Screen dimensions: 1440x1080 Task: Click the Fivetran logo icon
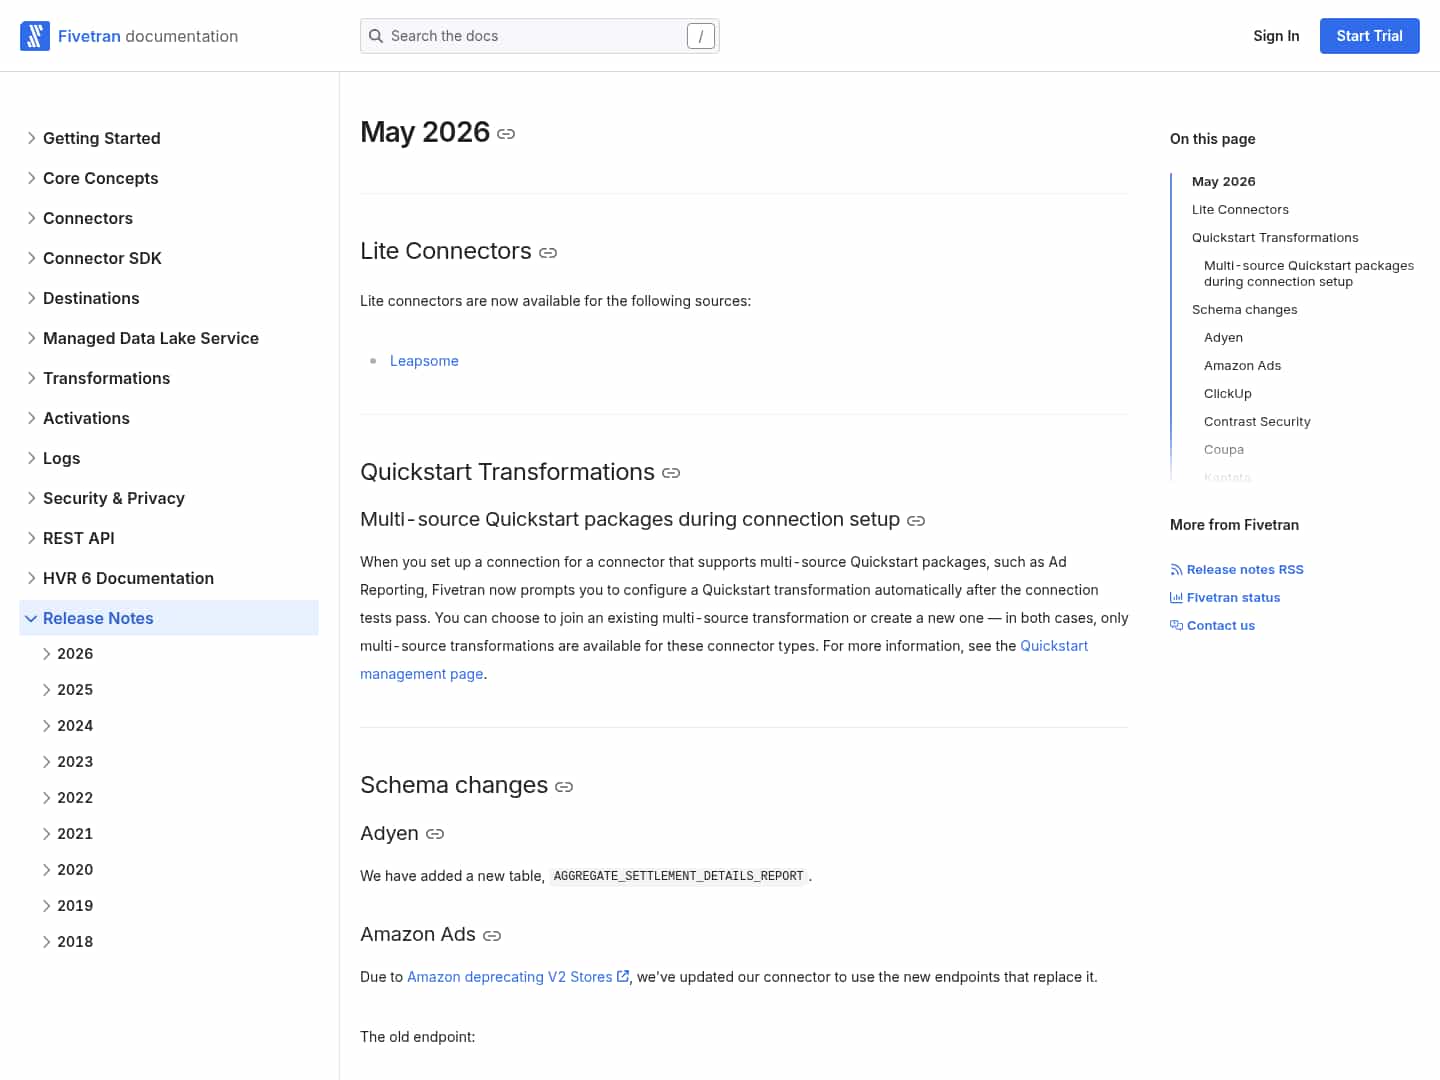[x=35, y=36]
